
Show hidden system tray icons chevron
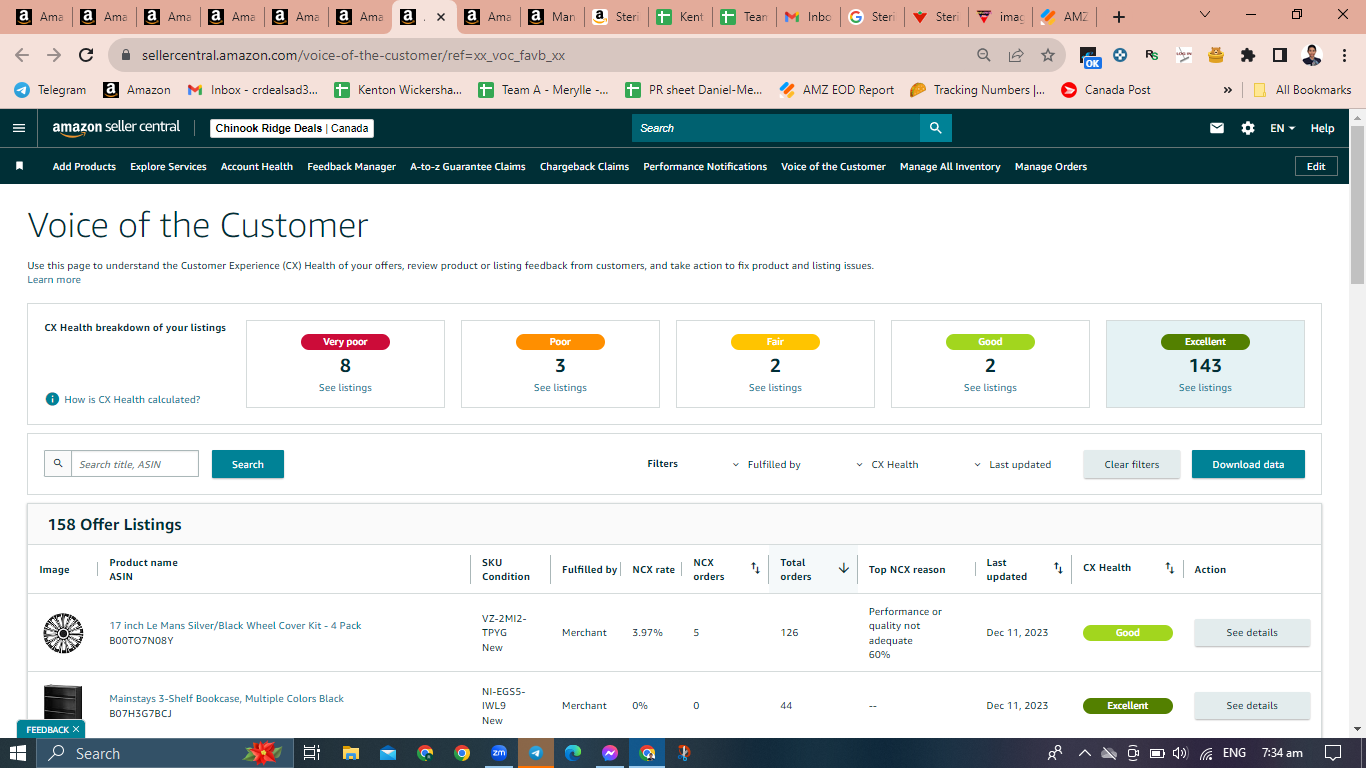1083,753
